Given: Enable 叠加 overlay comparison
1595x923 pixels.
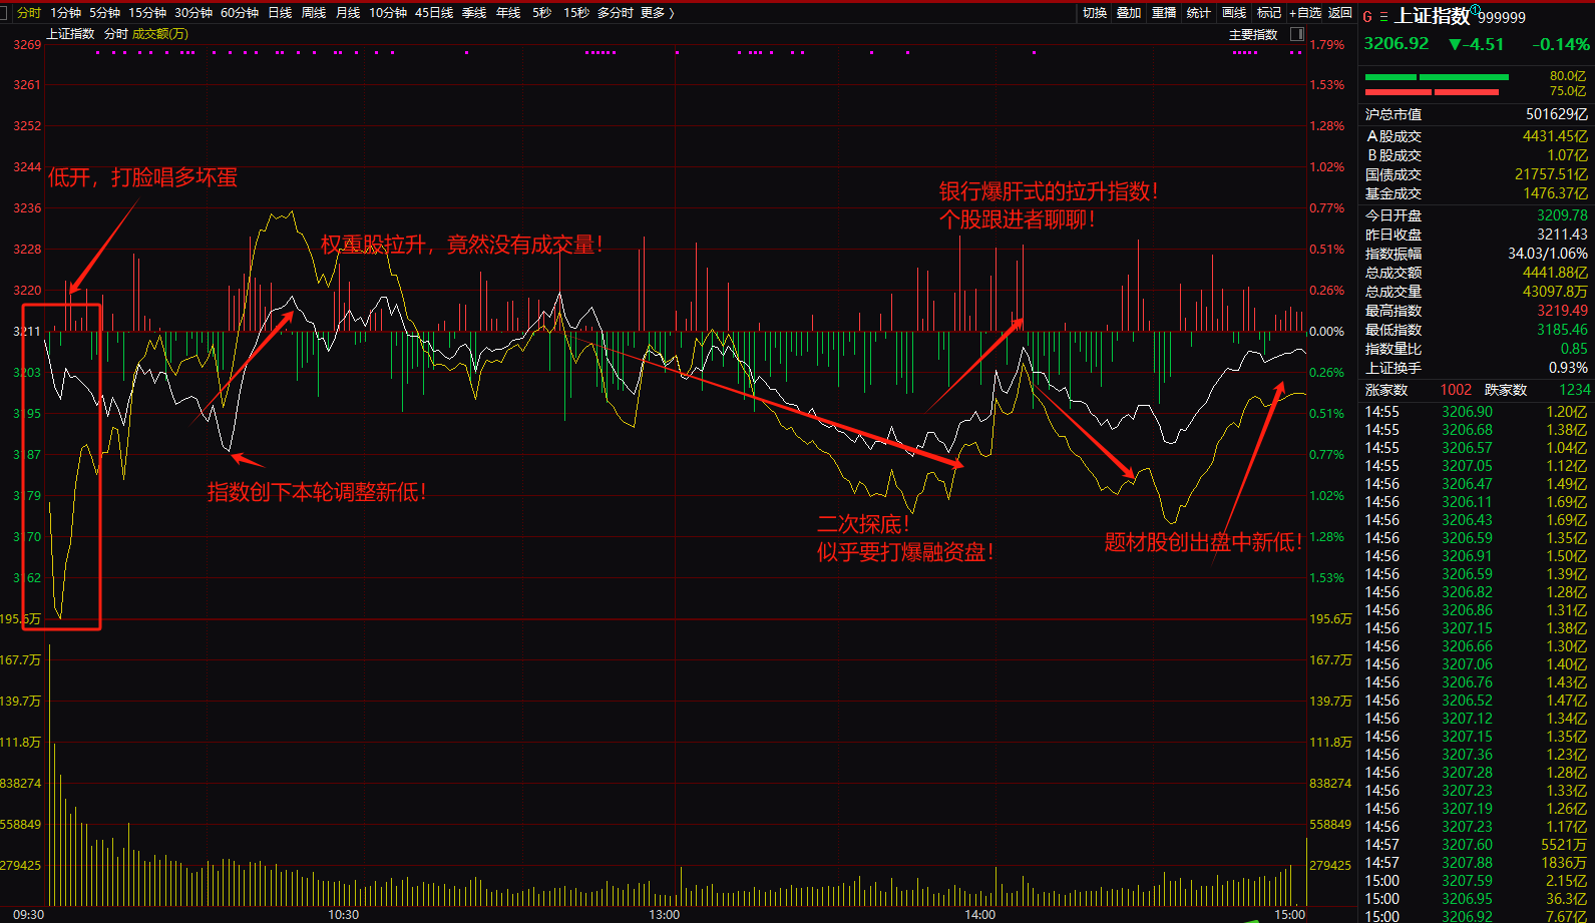Looking at the screenshot, I should pos(1128,13).
